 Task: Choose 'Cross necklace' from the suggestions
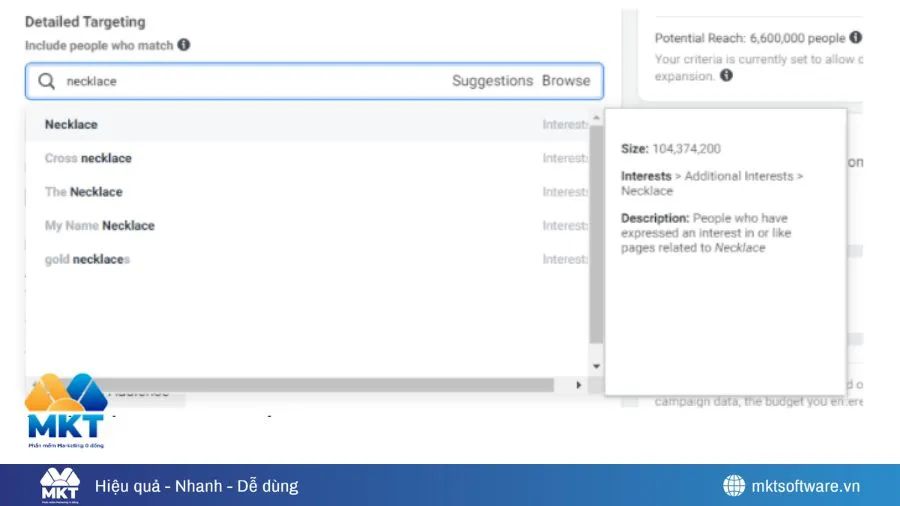point(88,158)
